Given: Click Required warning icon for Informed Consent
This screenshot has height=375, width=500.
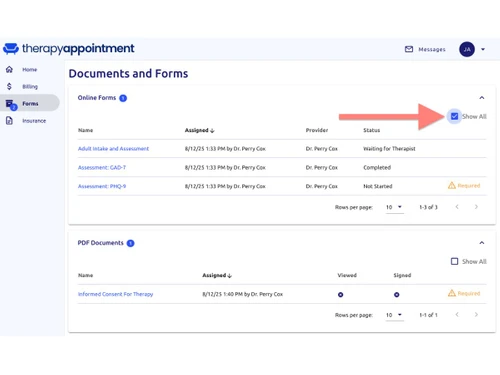Looking at the screenshot, I should (x=452, y=293).
